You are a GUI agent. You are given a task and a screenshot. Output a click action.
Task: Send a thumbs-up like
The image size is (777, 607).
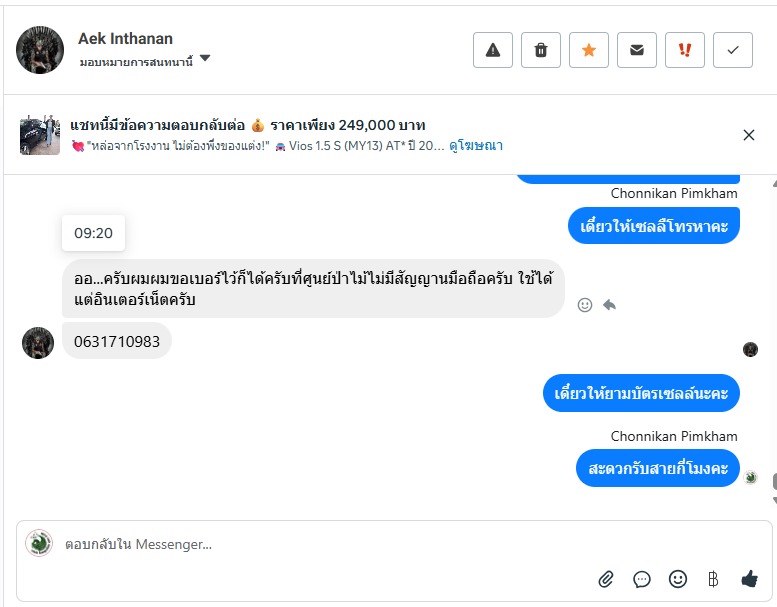pyautogui.click(x=749, y=579)
